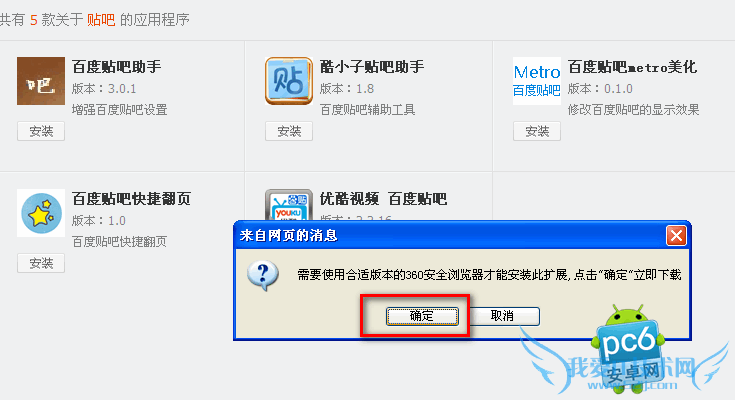
Task: Open the 酷小子贴吧助手 title link
Action: click(372, 67)
